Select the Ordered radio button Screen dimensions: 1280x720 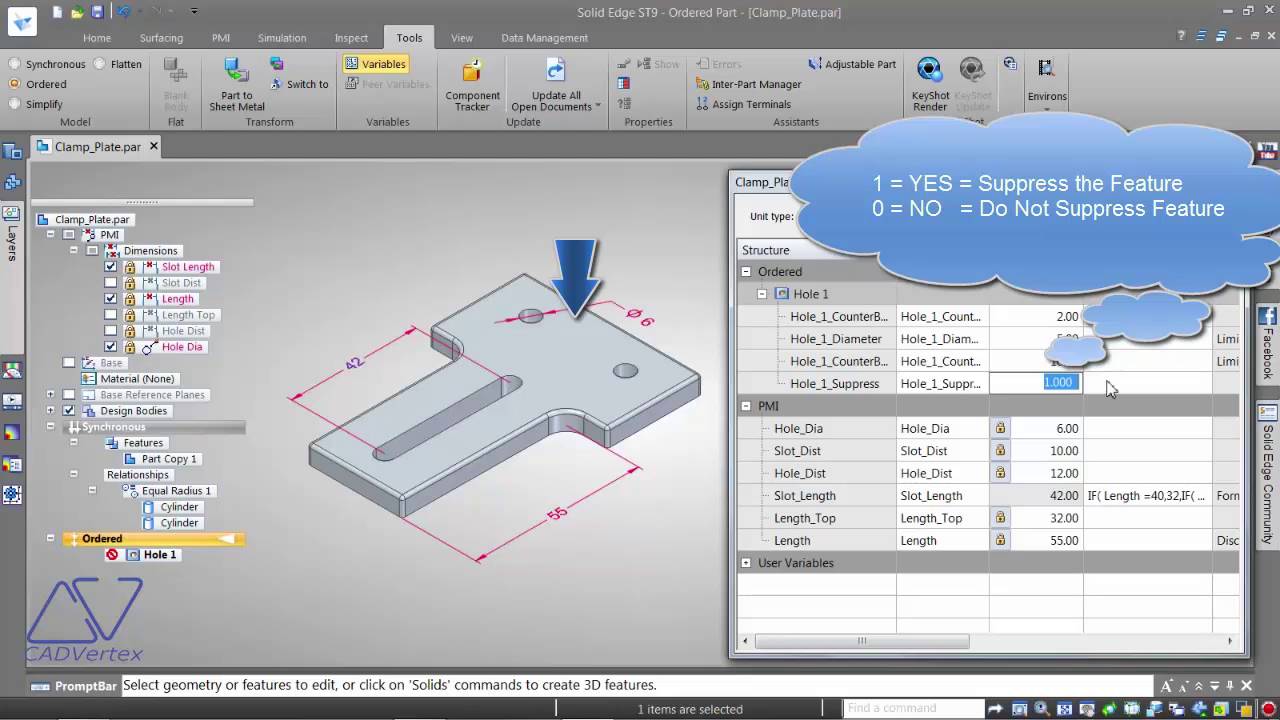point(14,84)
